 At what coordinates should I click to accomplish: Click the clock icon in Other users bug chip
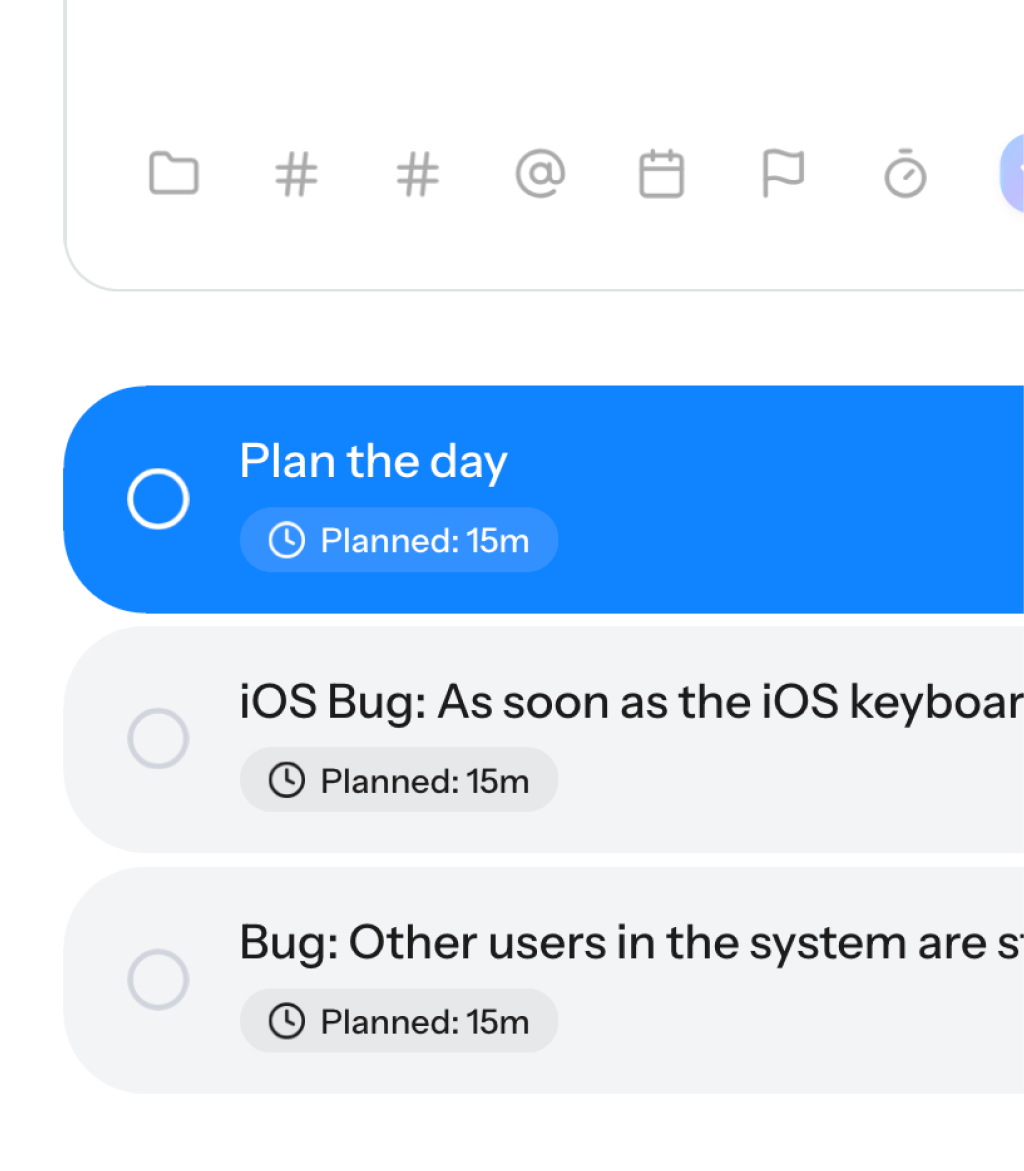(287, 1021)
